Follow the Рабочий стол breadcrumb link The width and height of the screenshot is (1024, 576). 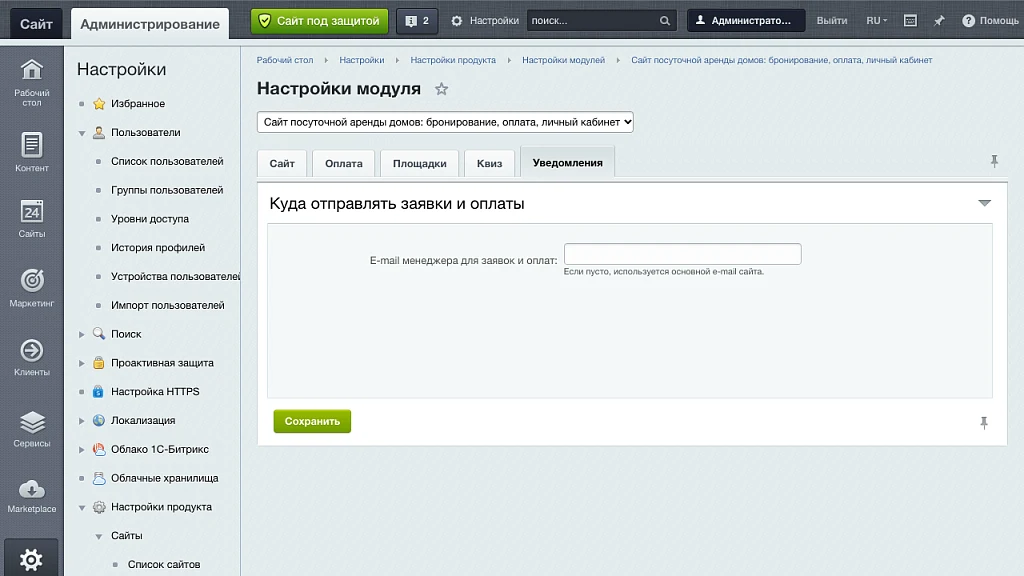(x=285, y=60)
